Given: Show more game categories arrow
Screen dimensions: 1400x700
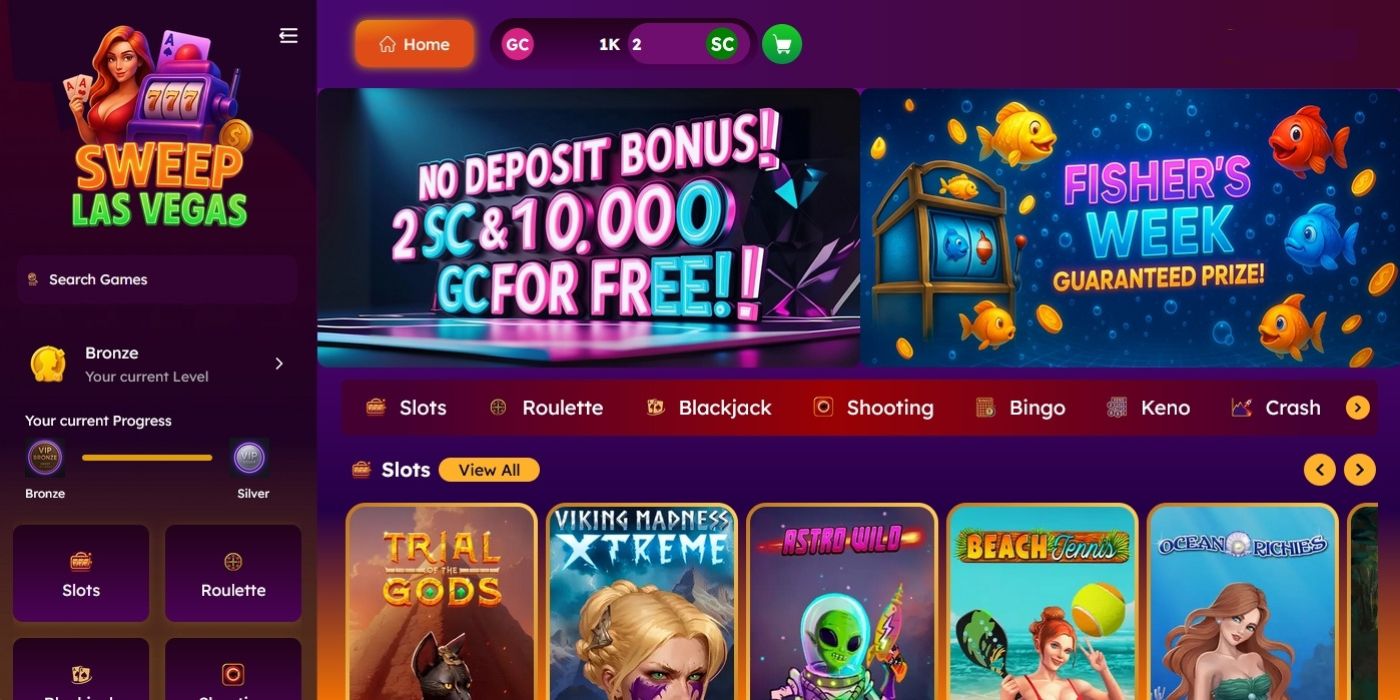Looking at the screenshot, I should coord(1357,408).
